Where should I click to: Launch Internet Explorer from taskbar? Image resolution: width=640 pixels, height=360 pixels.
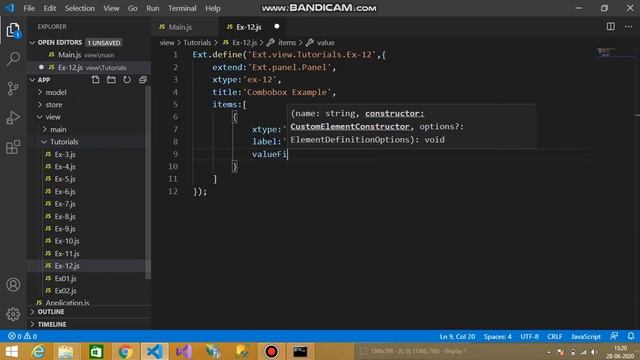tap(38, 352)
